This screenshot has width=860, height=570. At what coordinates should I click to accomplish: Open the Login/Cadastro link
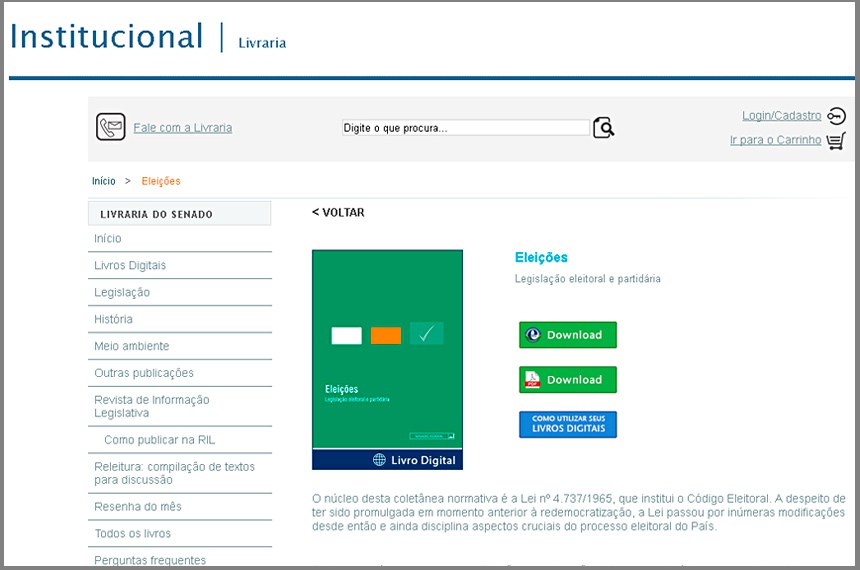[x=781, y=116]
